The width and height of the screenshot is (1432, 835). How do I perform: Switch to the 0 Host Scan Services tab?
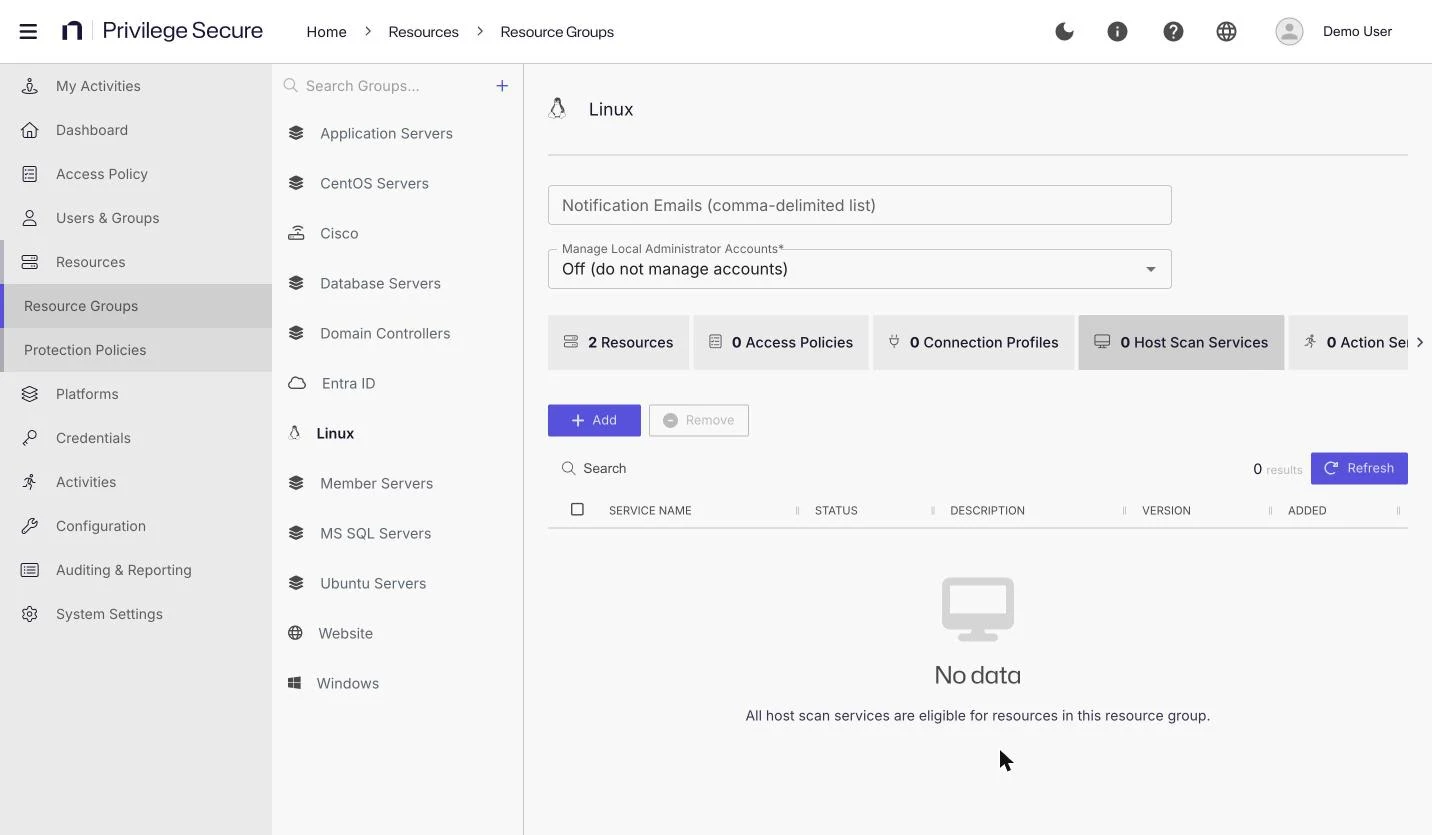point(1181,342)
